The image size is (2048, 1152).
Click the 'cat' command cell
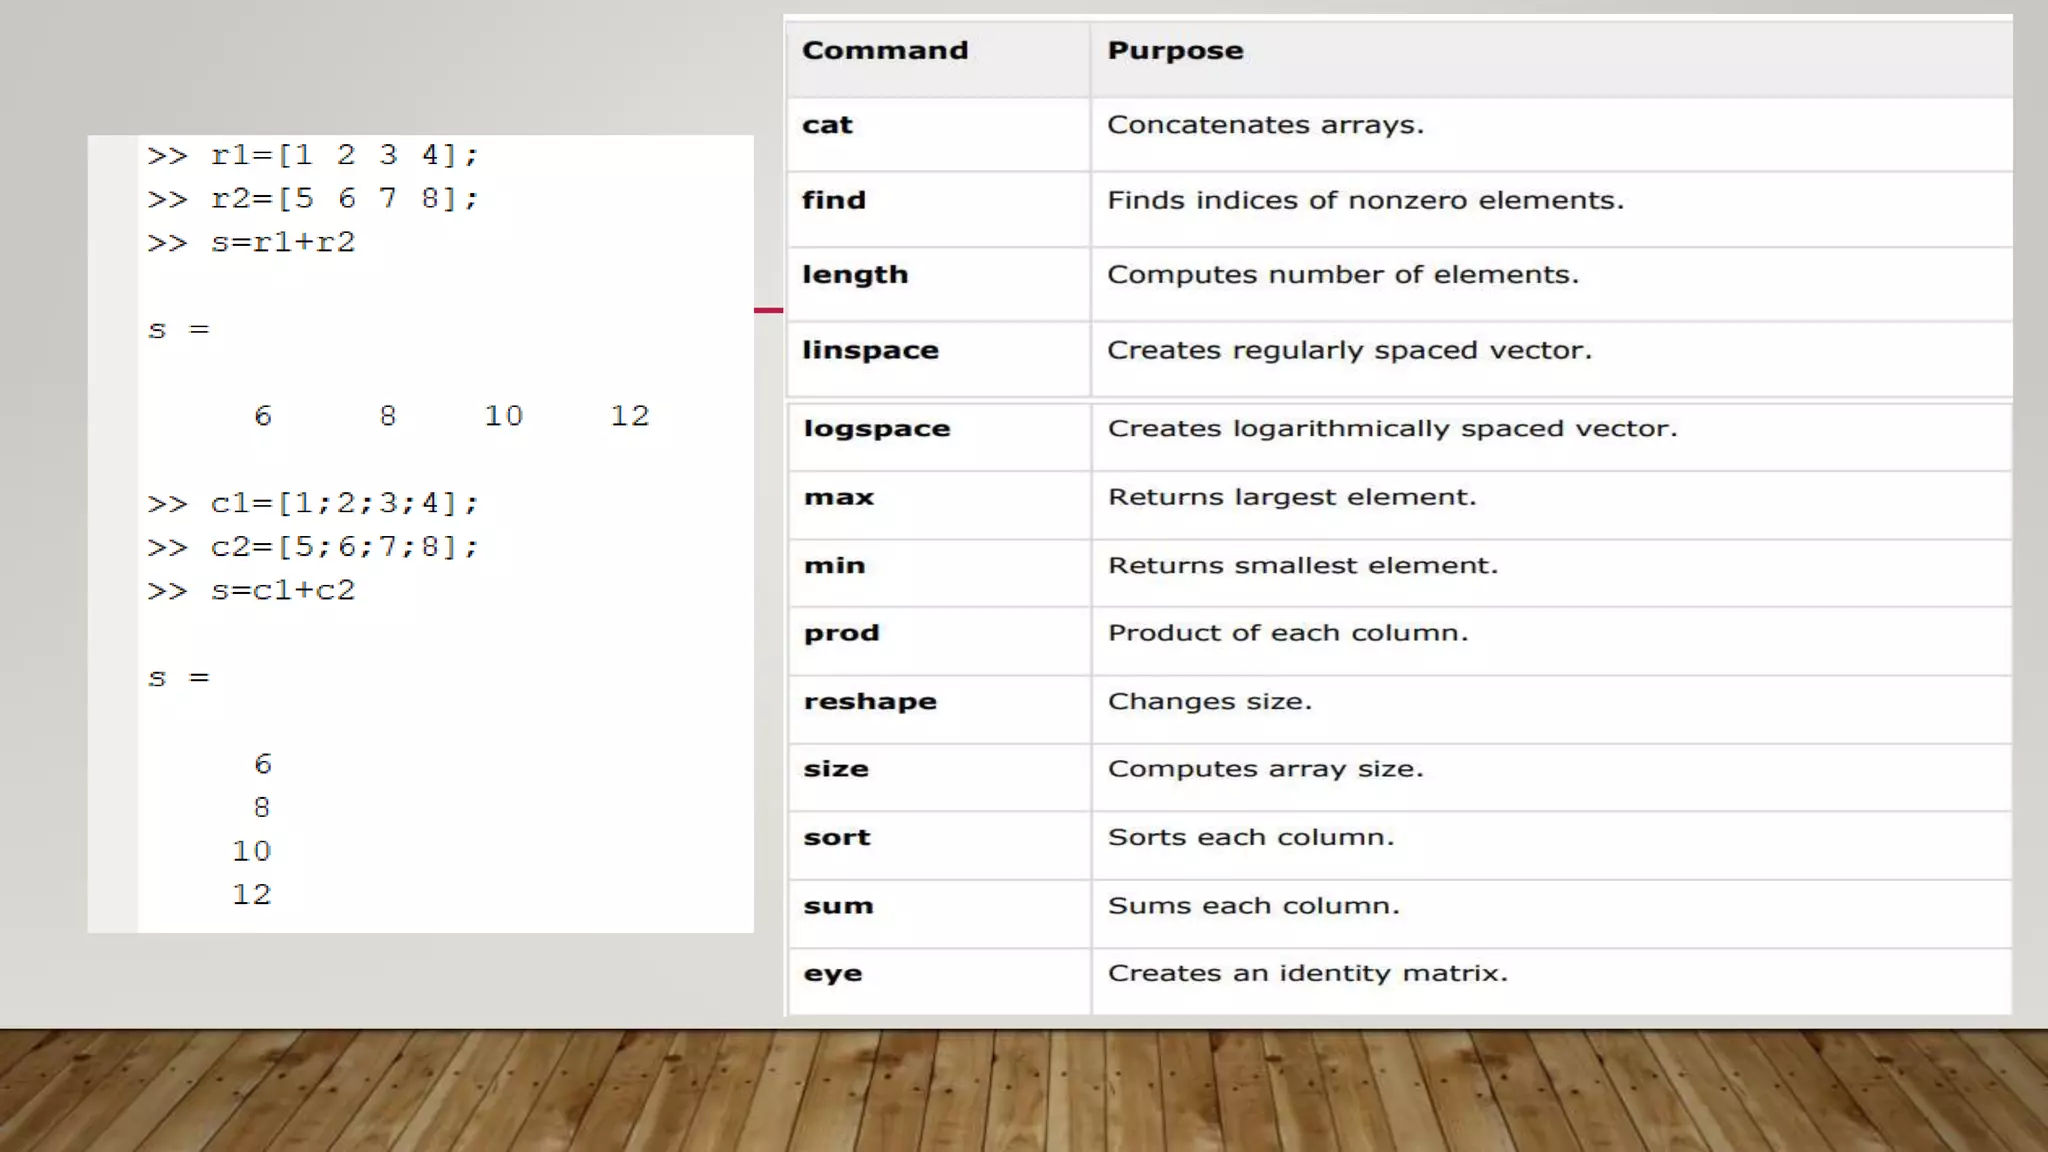827,126
